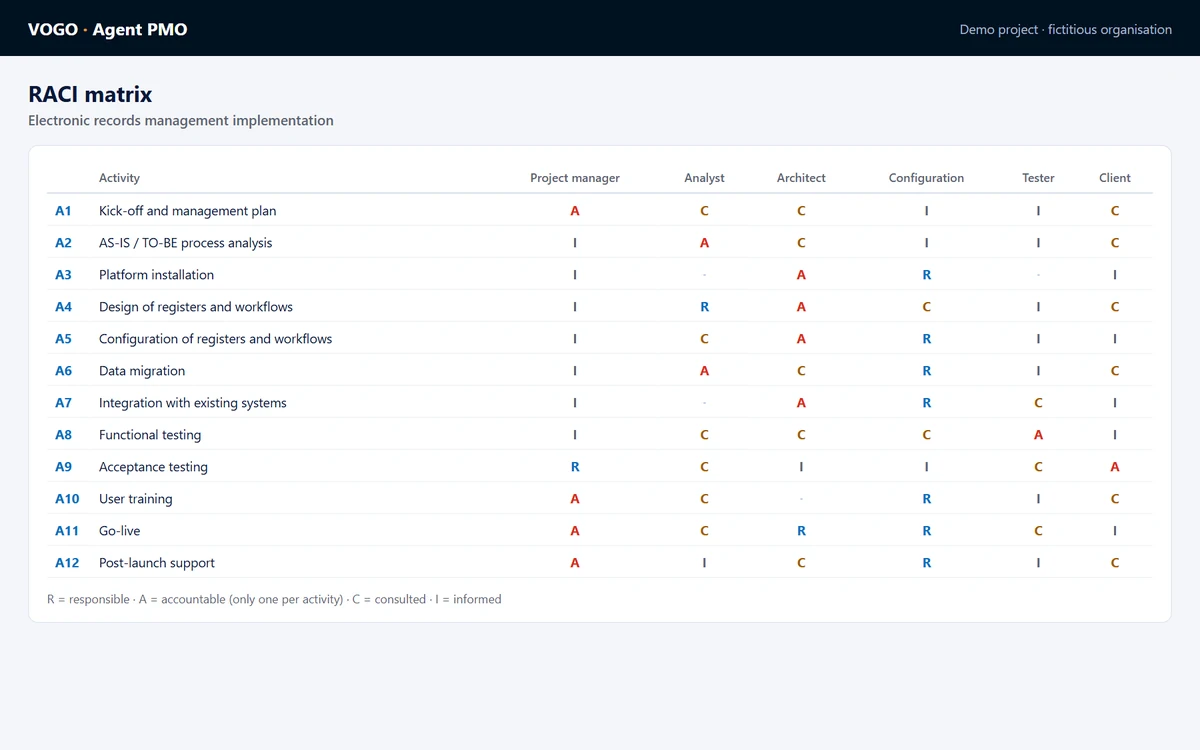
Task: Click the 'RACI matrix' heading
Action: pyautogui.click(x=90, y=94)
